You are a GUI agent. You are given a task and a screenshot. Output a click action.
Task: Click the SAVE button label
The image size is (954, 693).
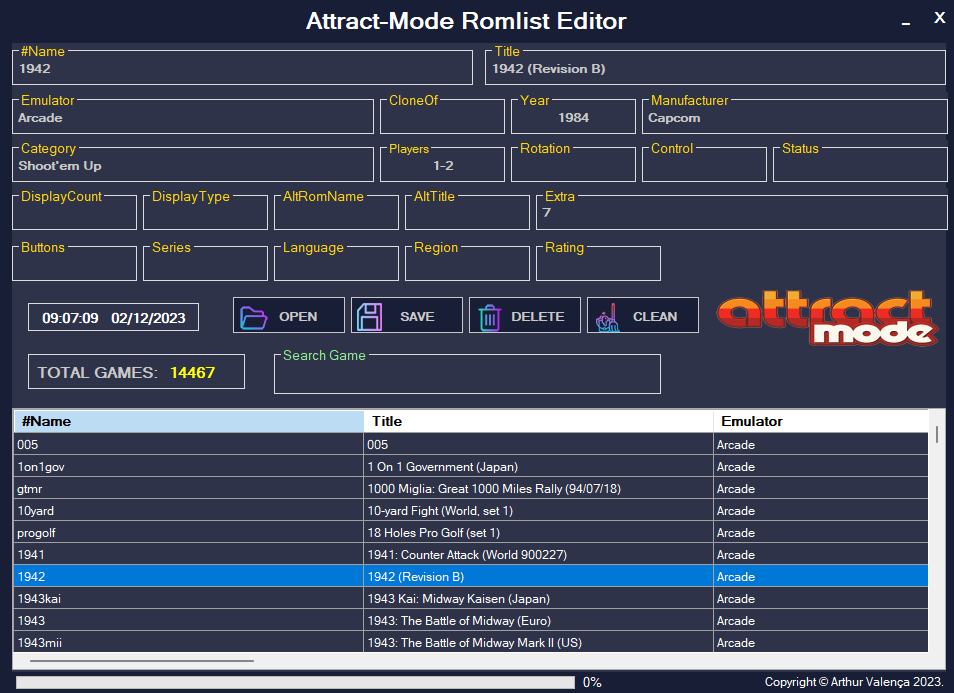point(417,316)
